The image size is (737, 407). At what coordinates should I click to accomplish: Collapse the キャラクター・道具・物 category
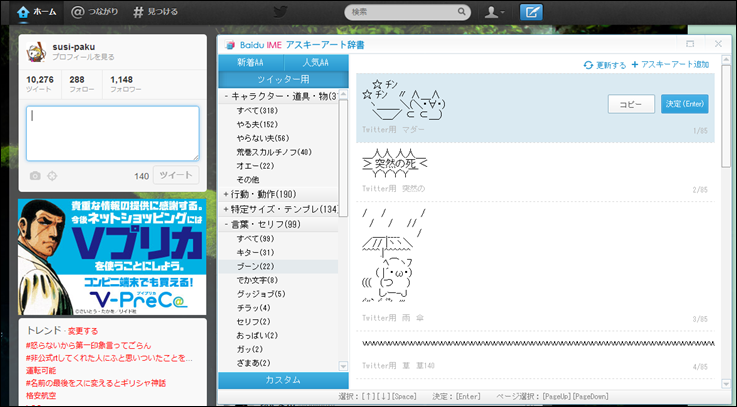pos(226,96)
